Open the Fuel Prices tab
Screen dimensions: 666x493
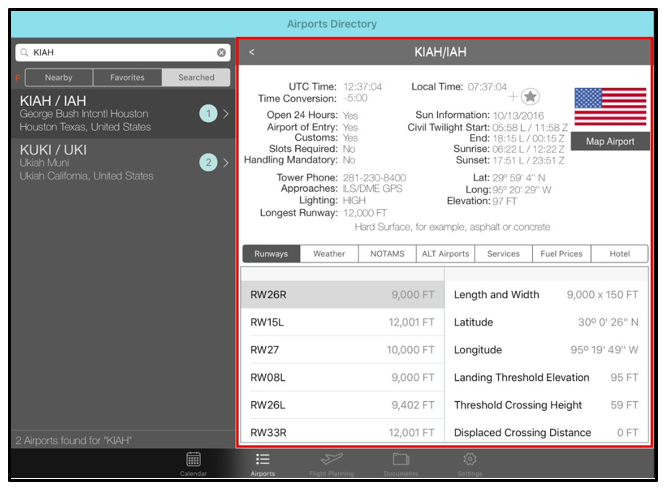pos(561,254)
